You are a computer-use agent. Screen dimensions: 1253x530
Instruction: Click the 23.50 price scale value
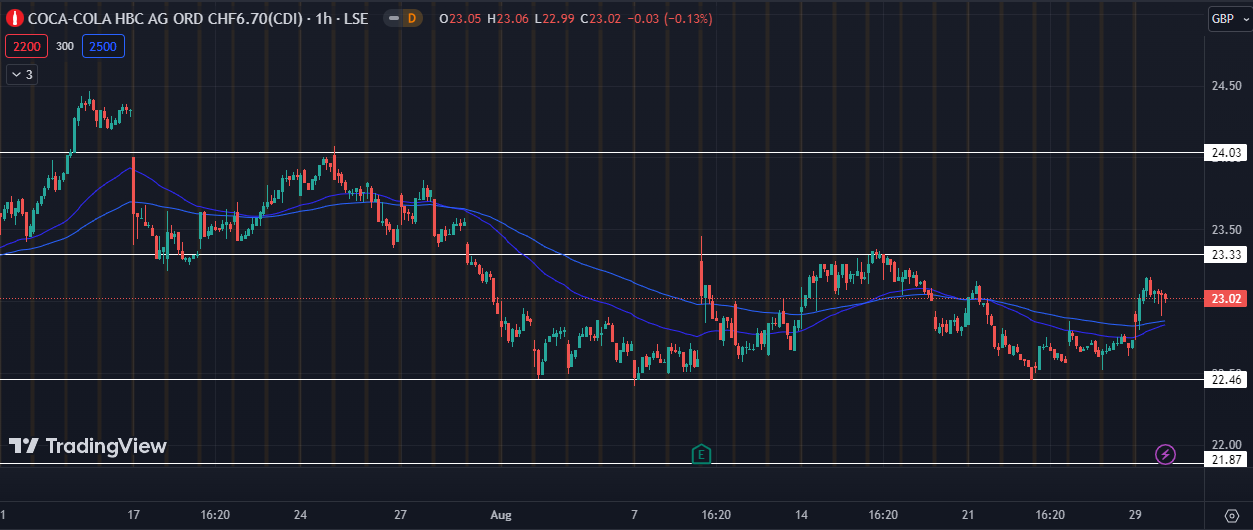[x=1226, y=229]
